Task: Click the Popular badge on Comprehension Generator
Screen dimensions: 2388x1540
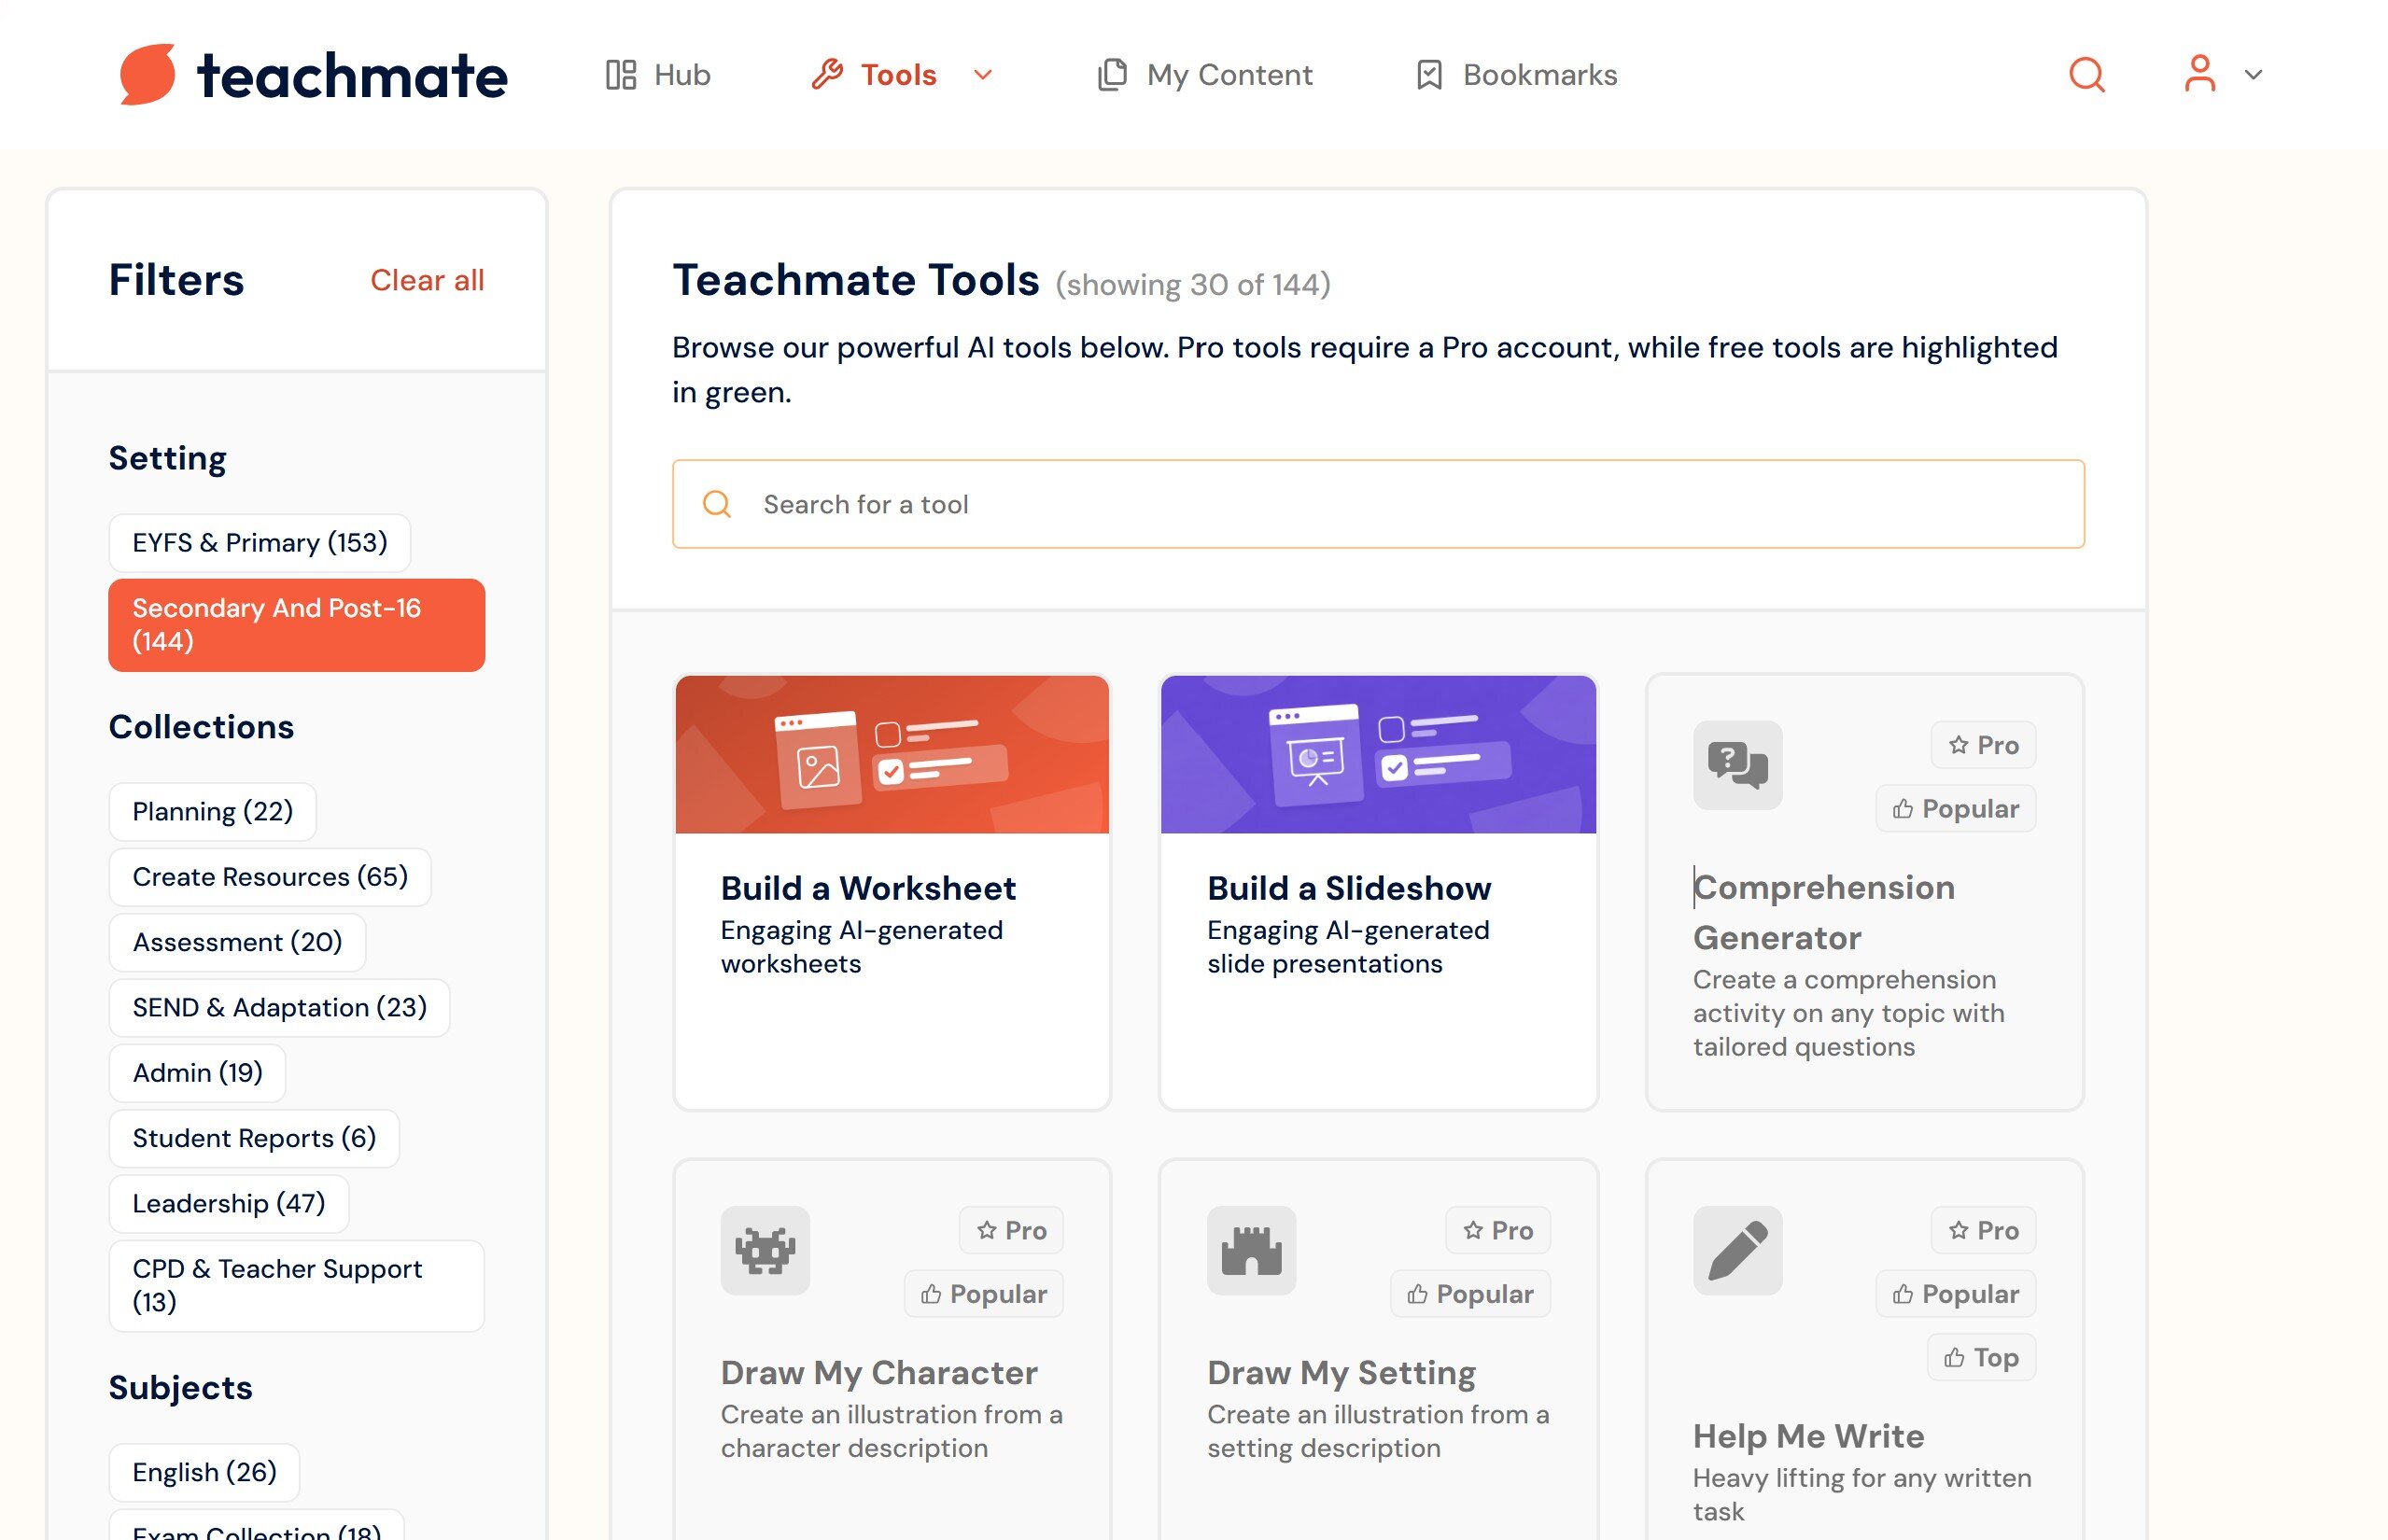Action: 1955,809
